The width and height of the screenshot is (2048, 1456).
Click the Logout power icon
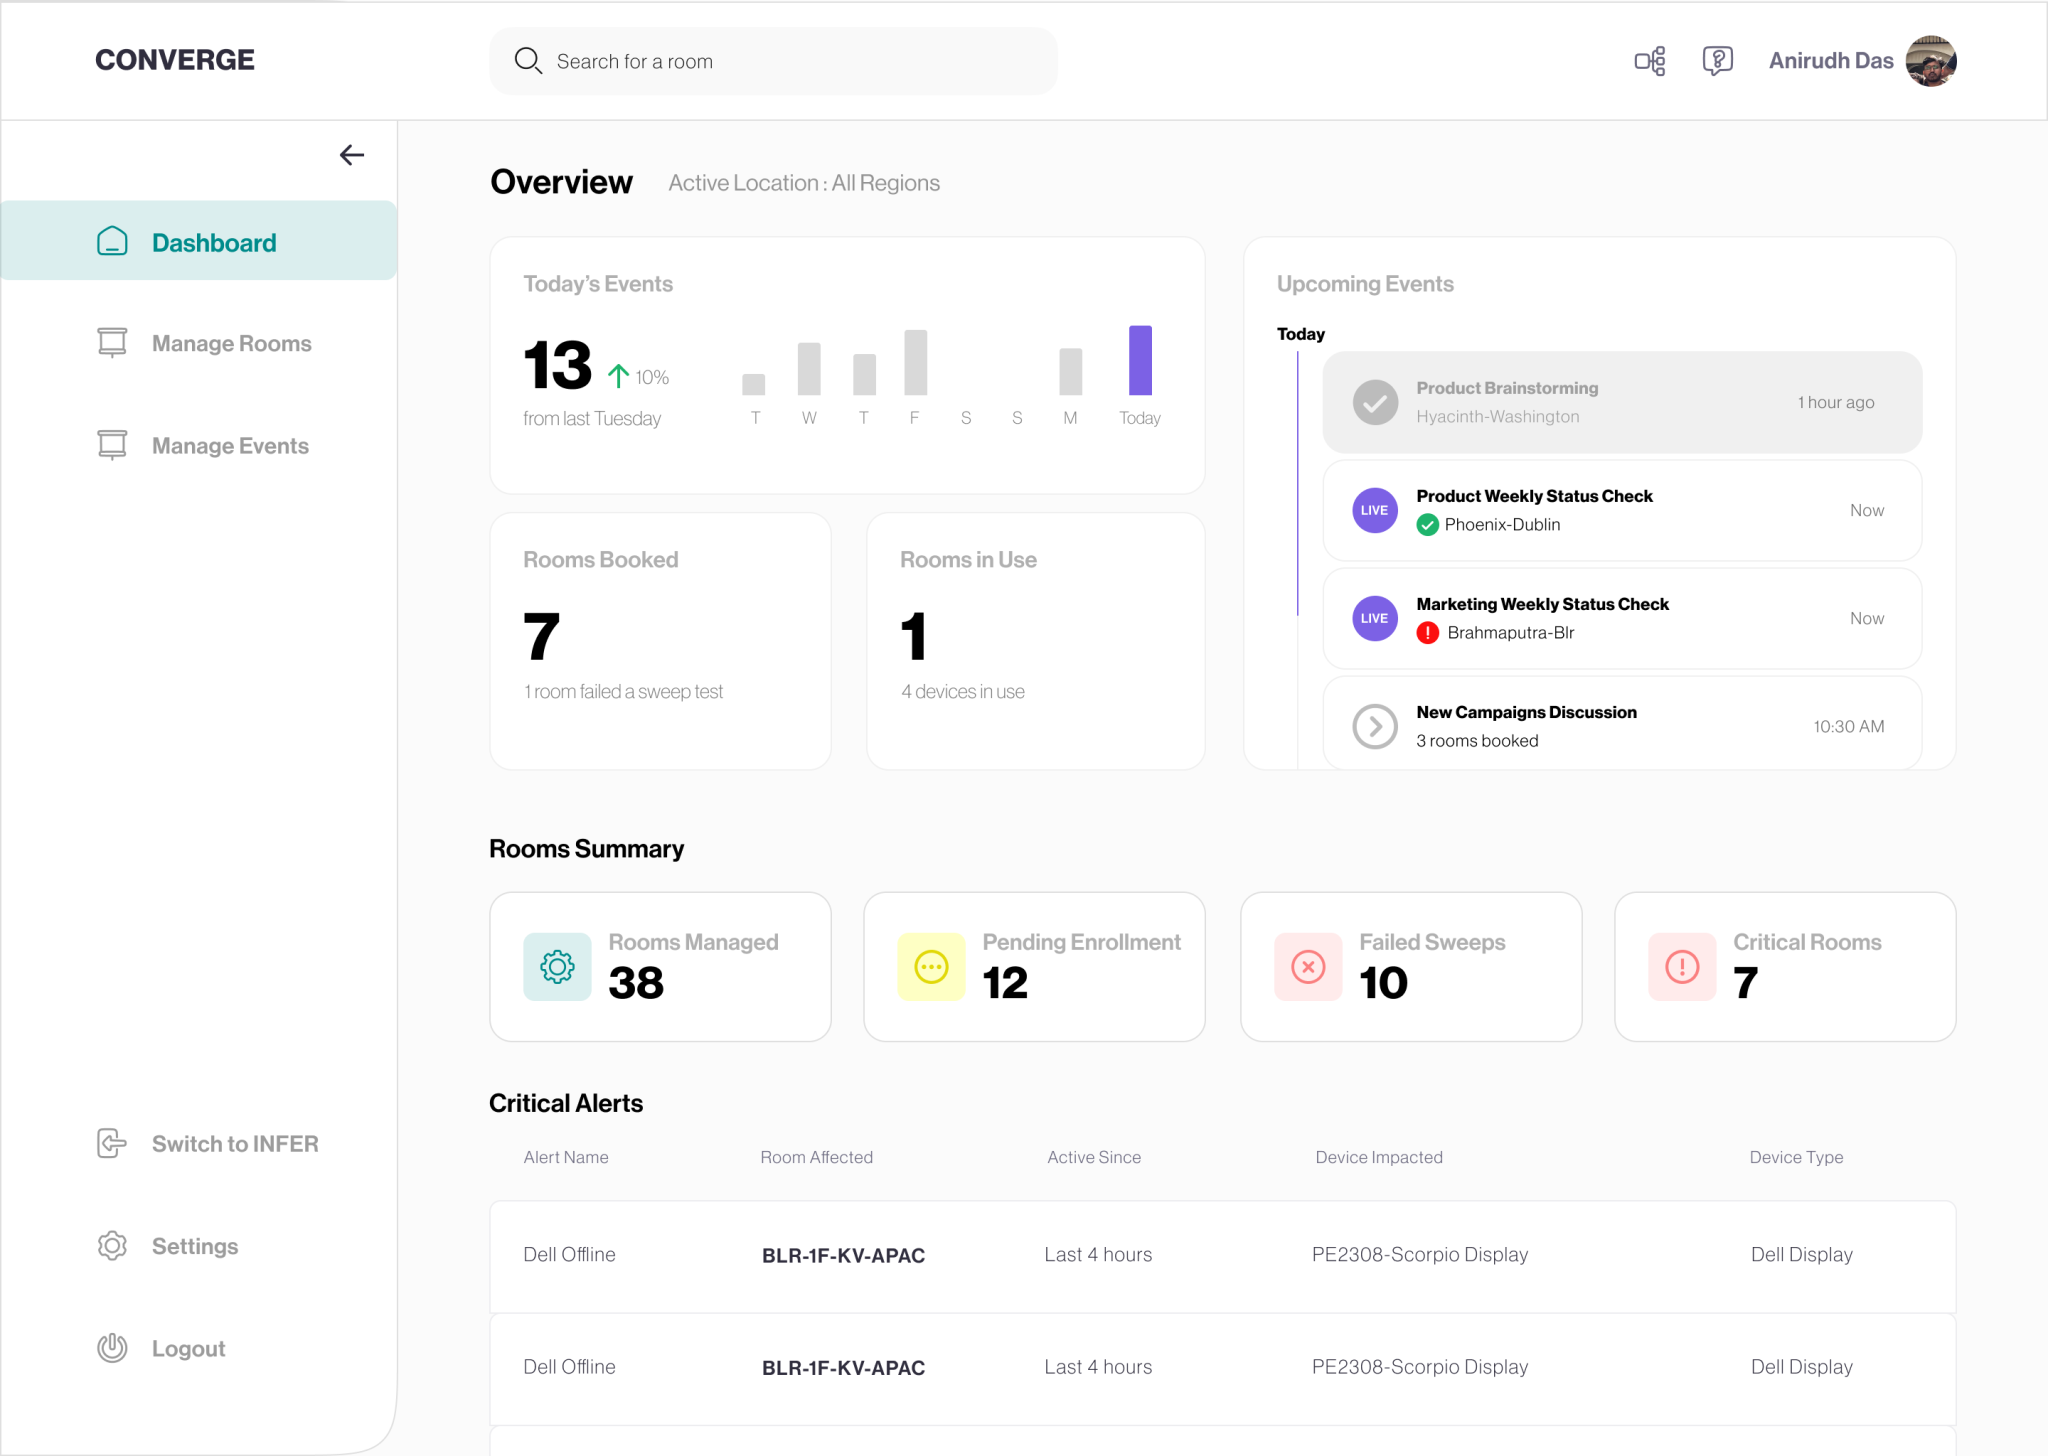pyautogui.click(x=112, y=1348)
